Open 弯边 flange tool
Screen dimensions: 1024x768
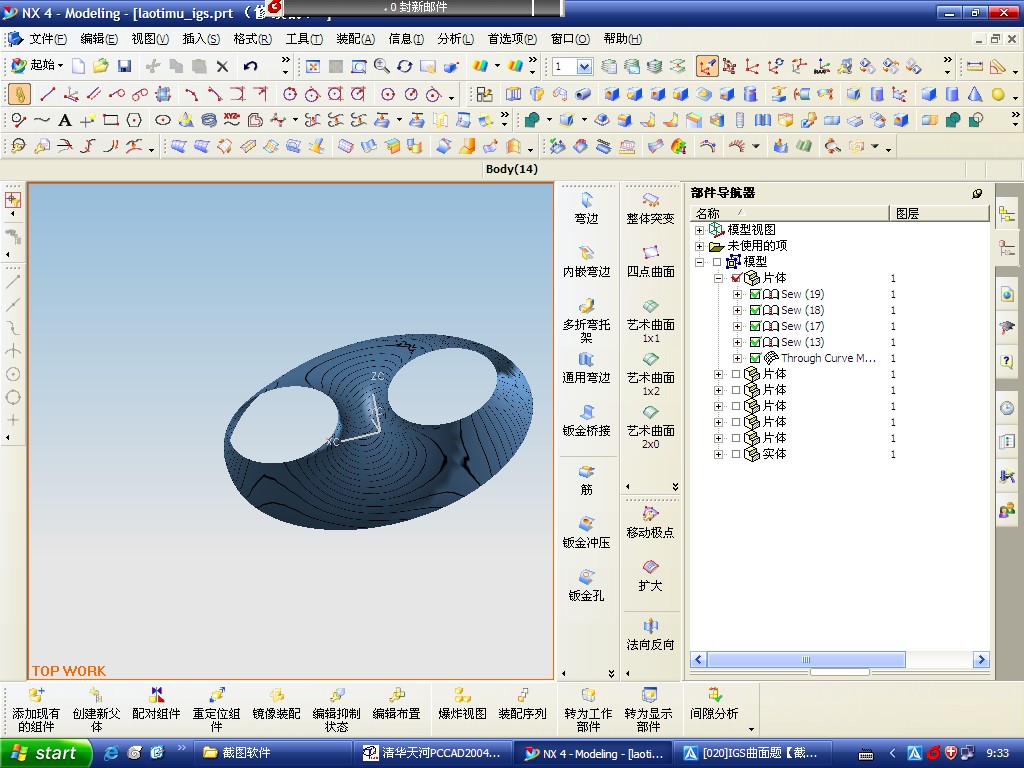coord(586,209)
